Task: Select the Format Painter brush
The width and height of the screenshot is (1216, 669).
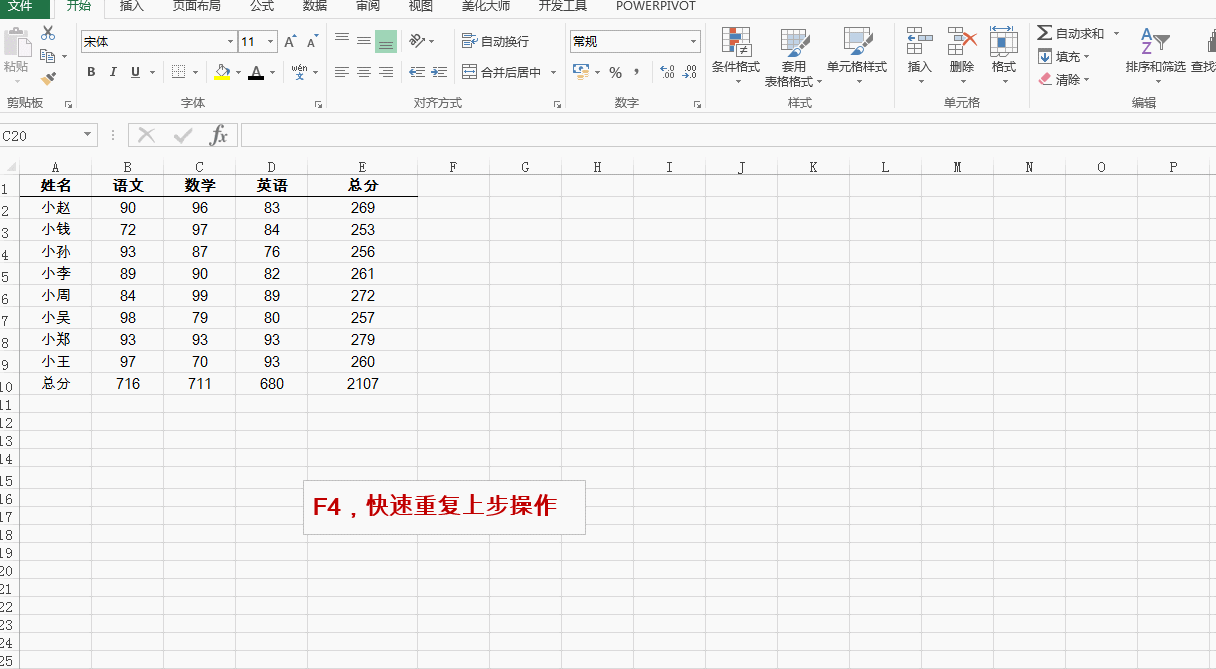Action: 48,78
